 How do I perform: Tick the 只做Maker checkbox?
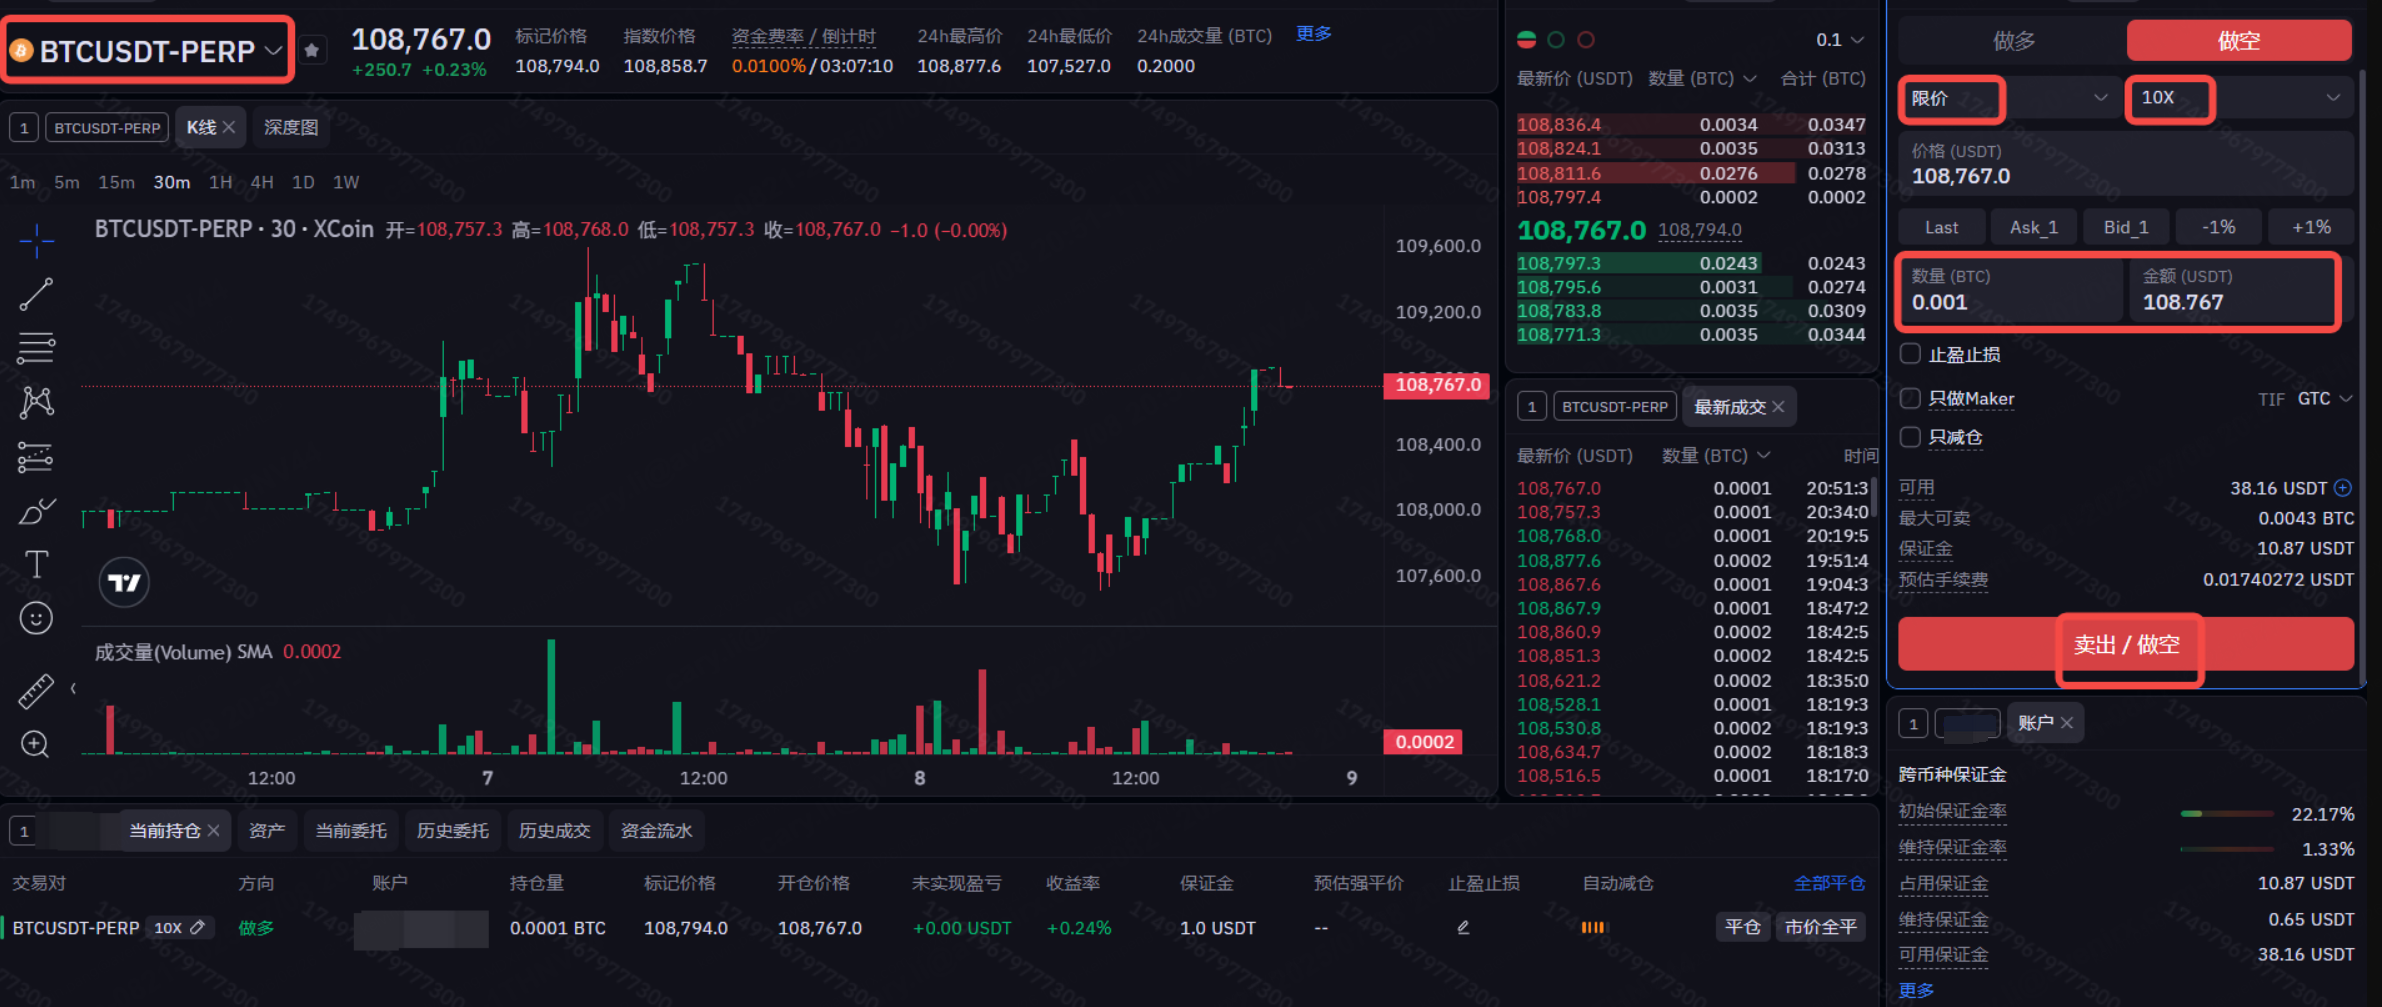(x=1910, y=398)
